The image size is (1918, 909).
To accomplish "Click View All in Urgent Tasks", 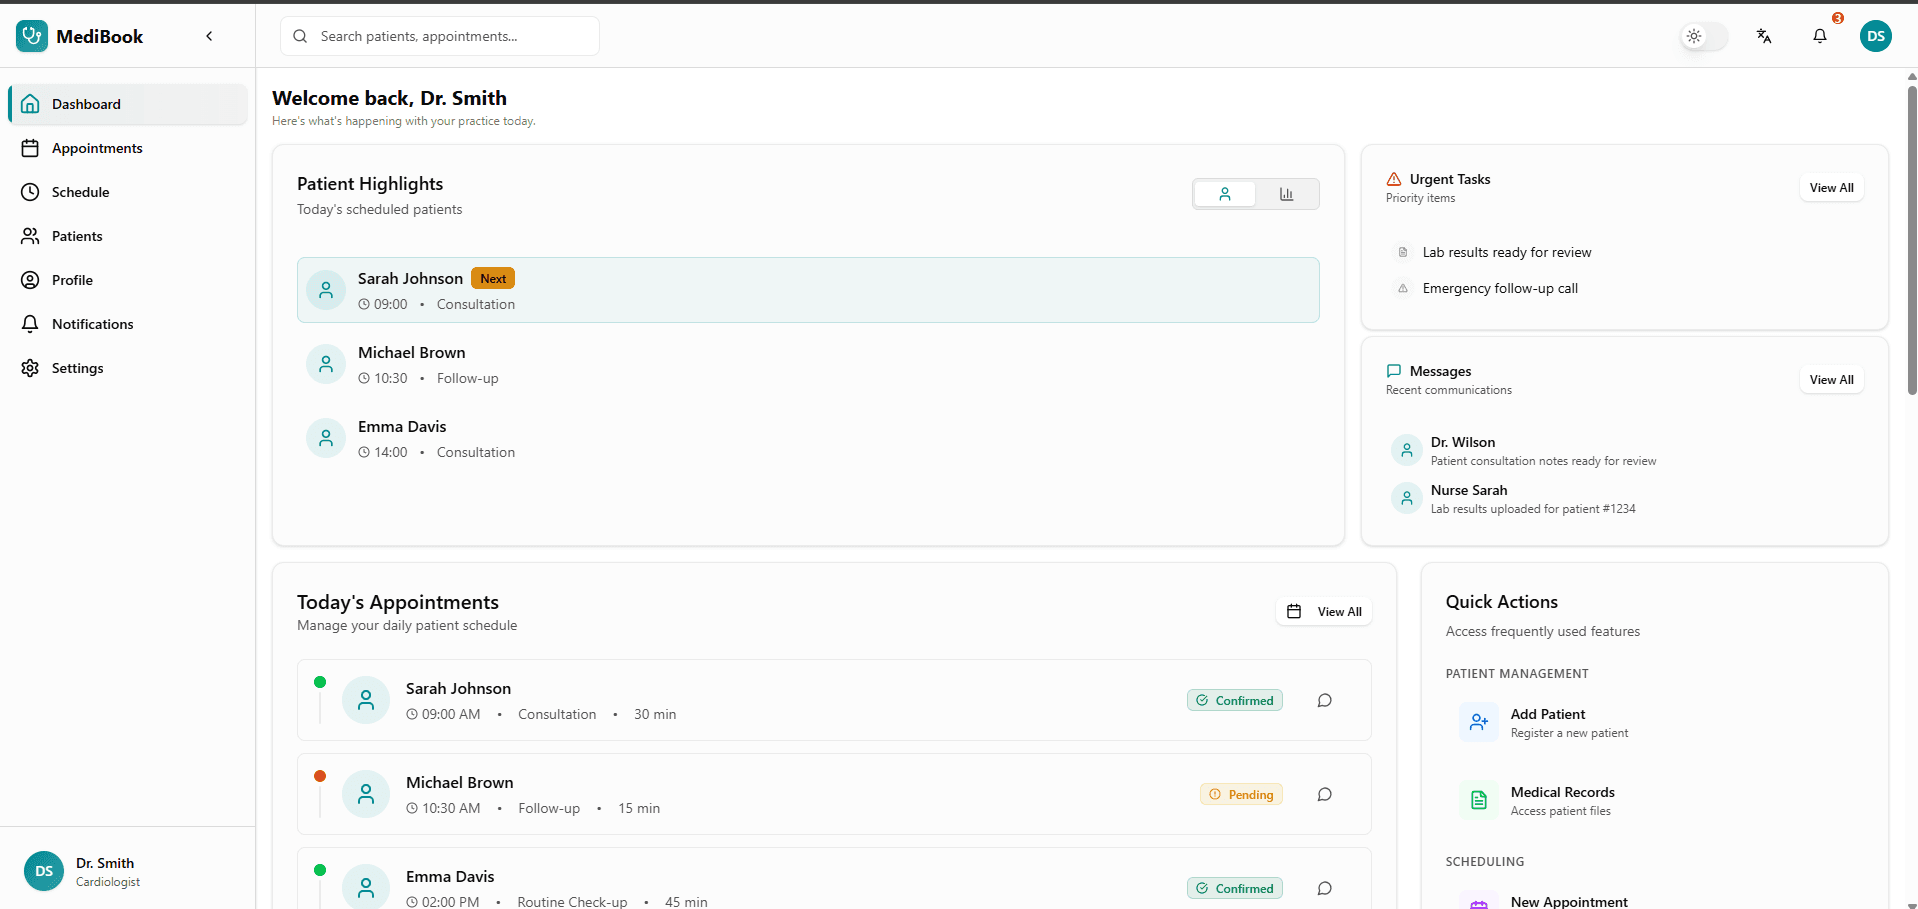I will coord(1831,188).
